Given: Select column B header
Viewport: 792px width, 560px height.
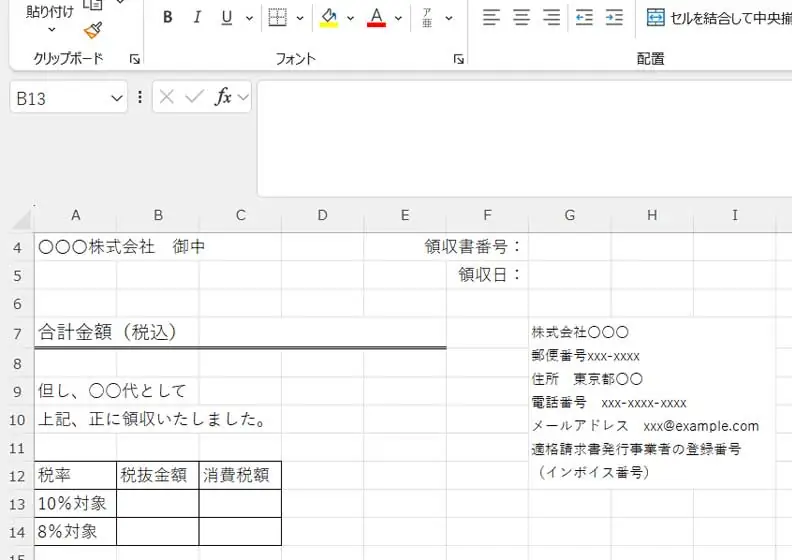Looking at the screenshot, I should (158, 215).
